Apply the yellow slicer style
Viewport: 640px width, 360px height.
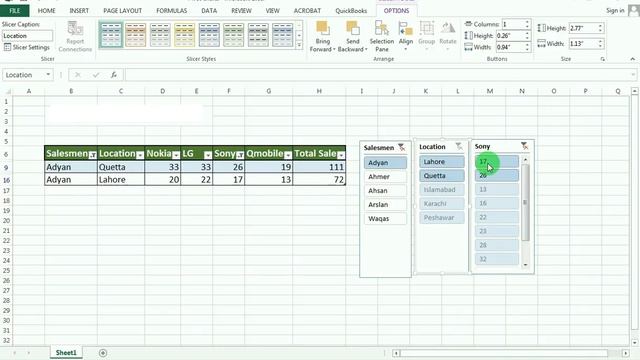coord(184,35)
